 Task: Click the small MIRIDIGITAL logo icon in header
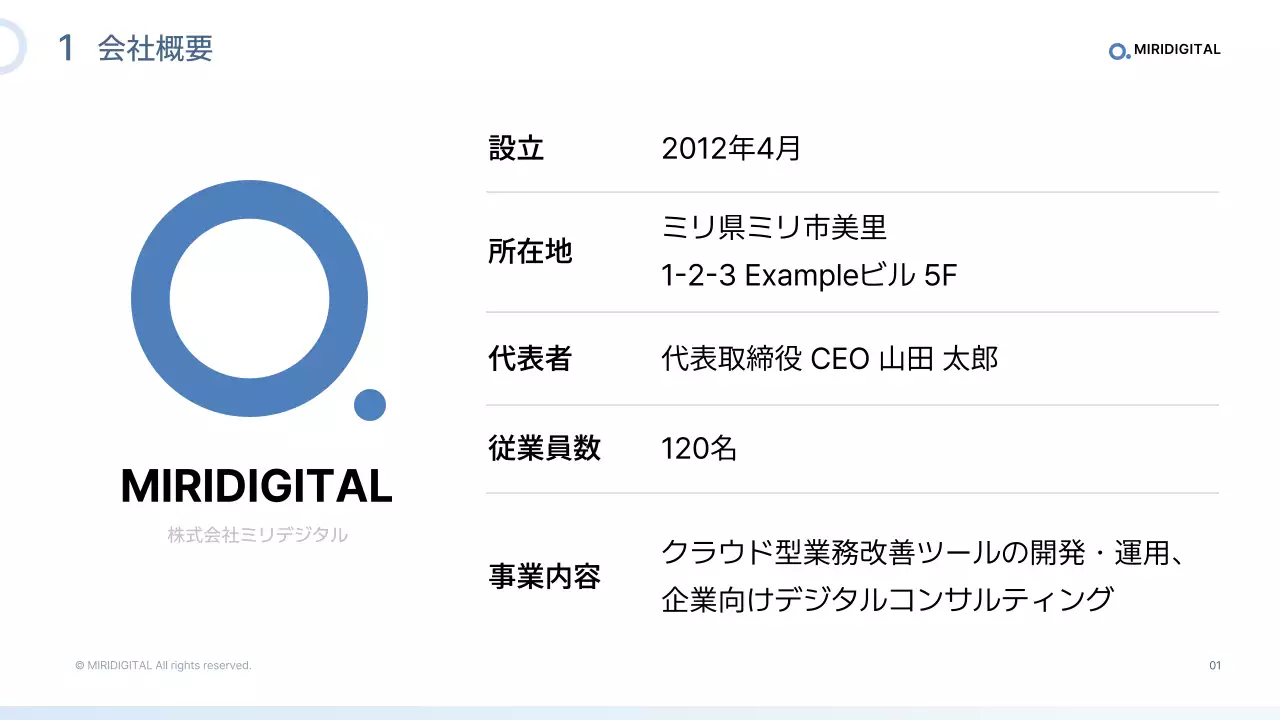(1119, 51)
